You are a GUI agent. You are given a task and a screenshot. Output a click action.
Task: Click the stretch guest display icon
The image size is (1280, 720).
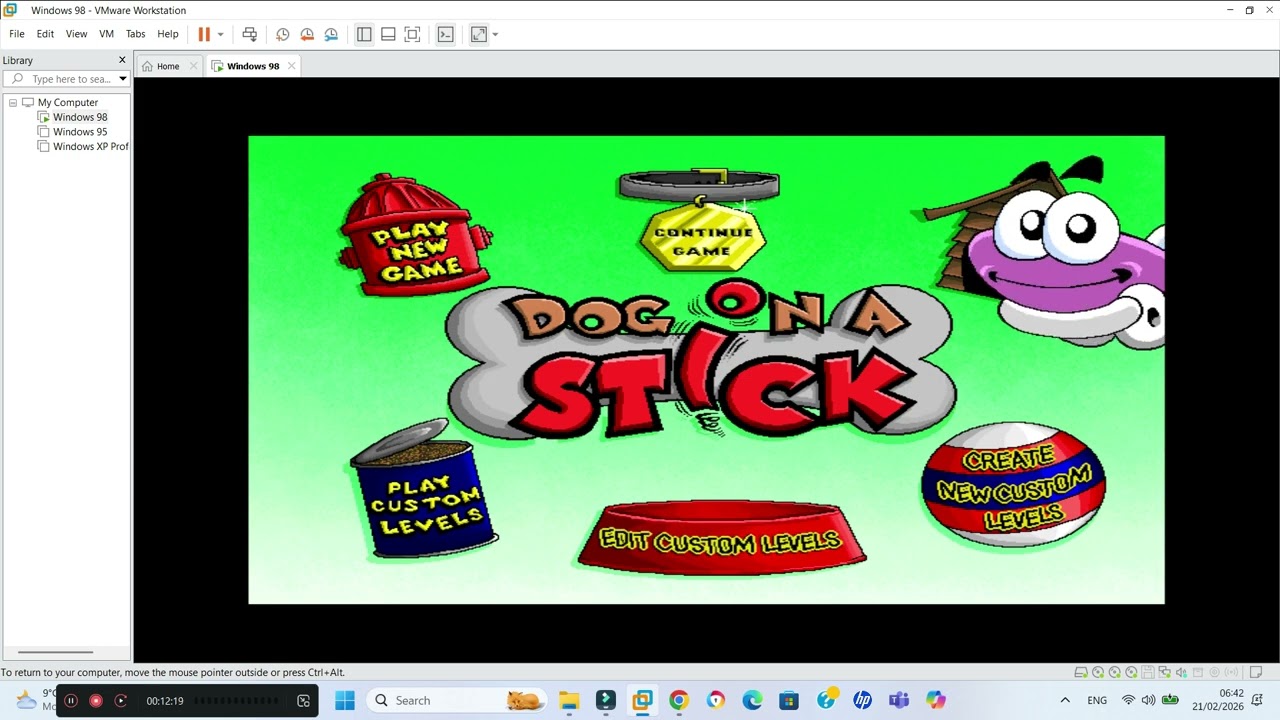[x=479, y=34]
